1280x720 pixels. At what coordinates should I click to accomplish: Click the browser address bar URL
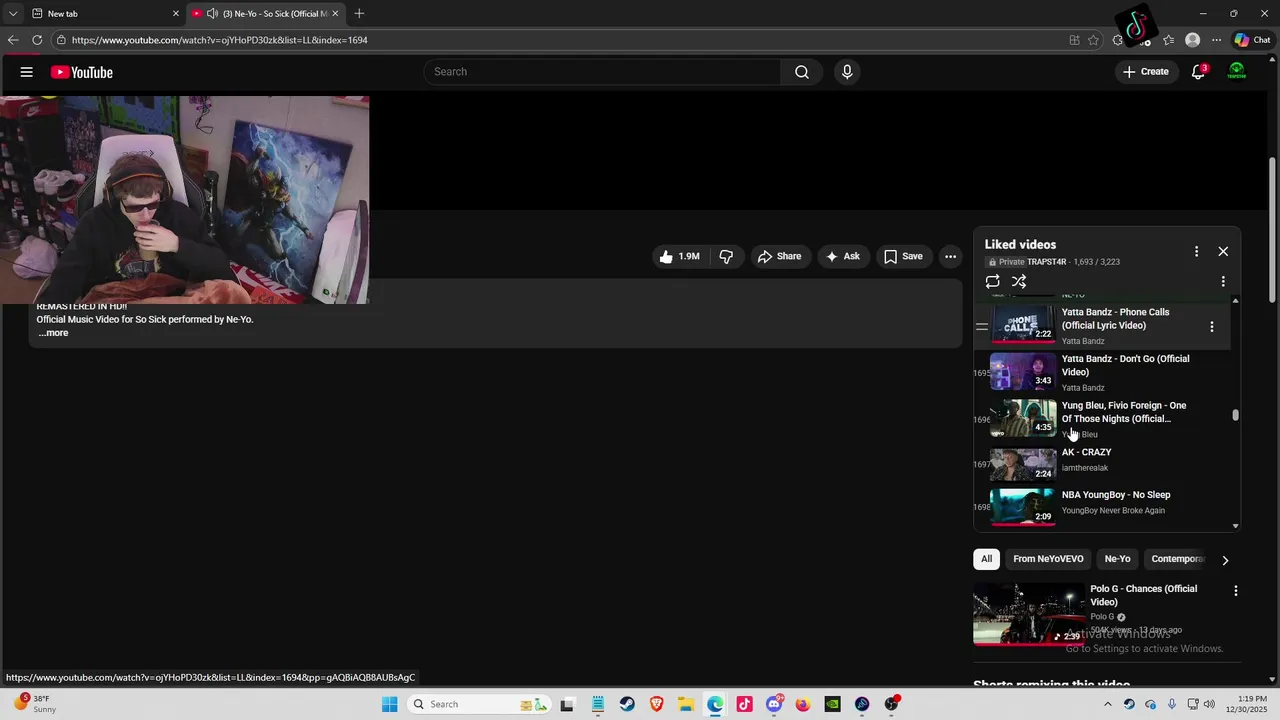coord(219,40)
